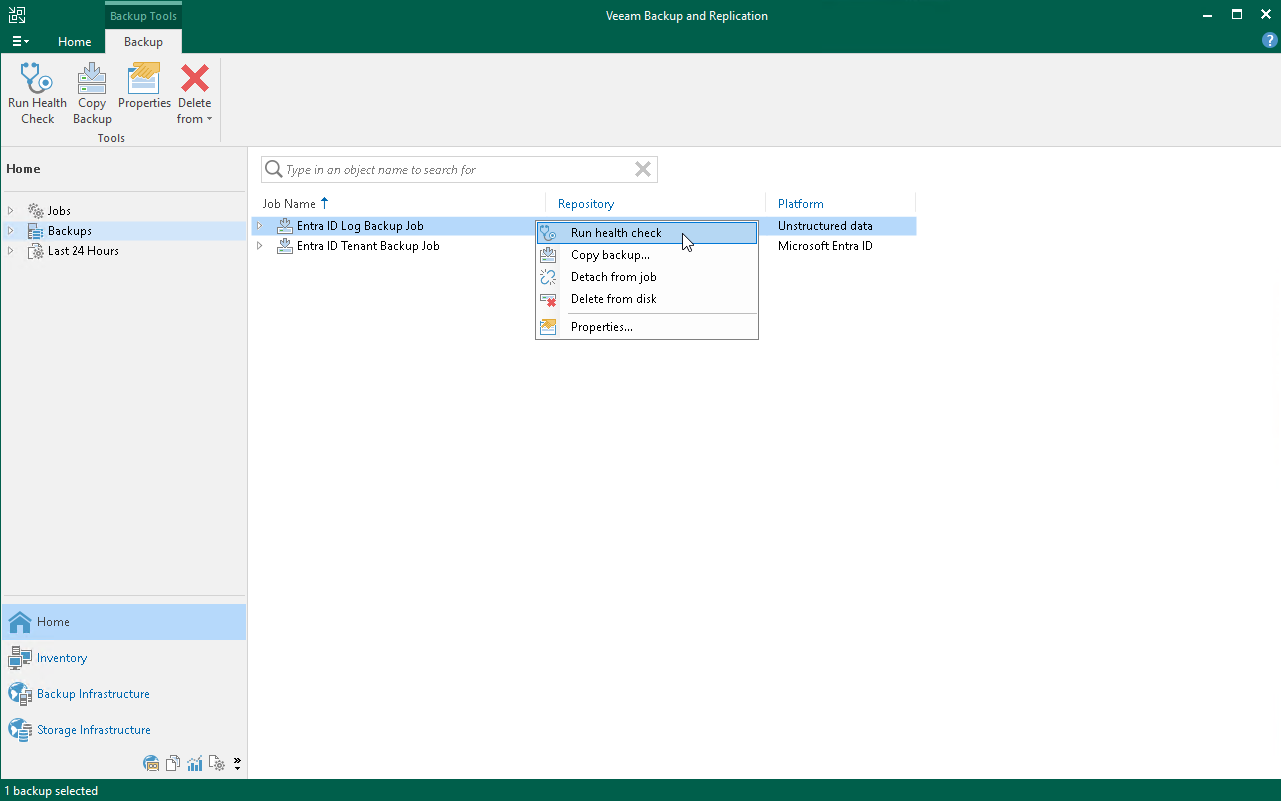
Task: Choose Copy backup... from context menu
Action: (647, 255)
